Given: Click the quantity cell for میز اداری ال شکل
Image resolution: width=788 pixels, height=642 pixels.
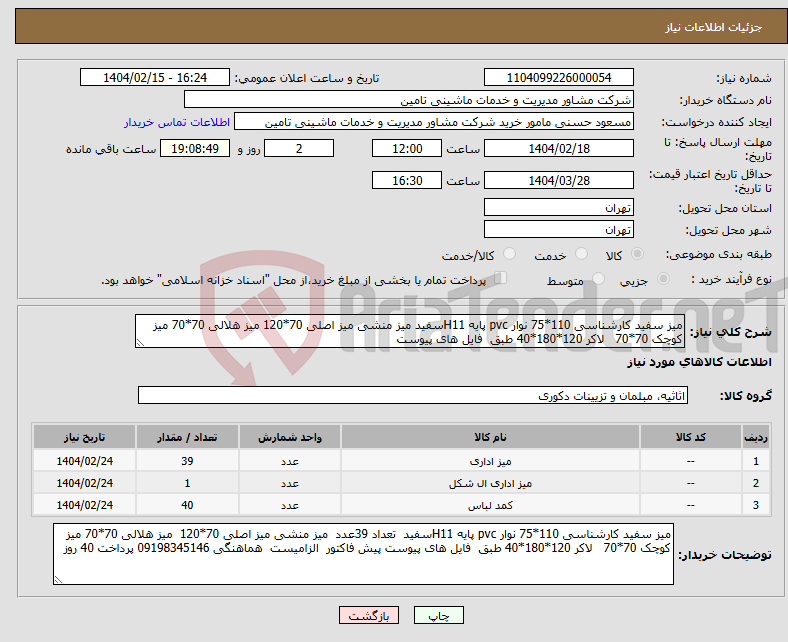Looking at the screenshot, I should pos(187,483).
